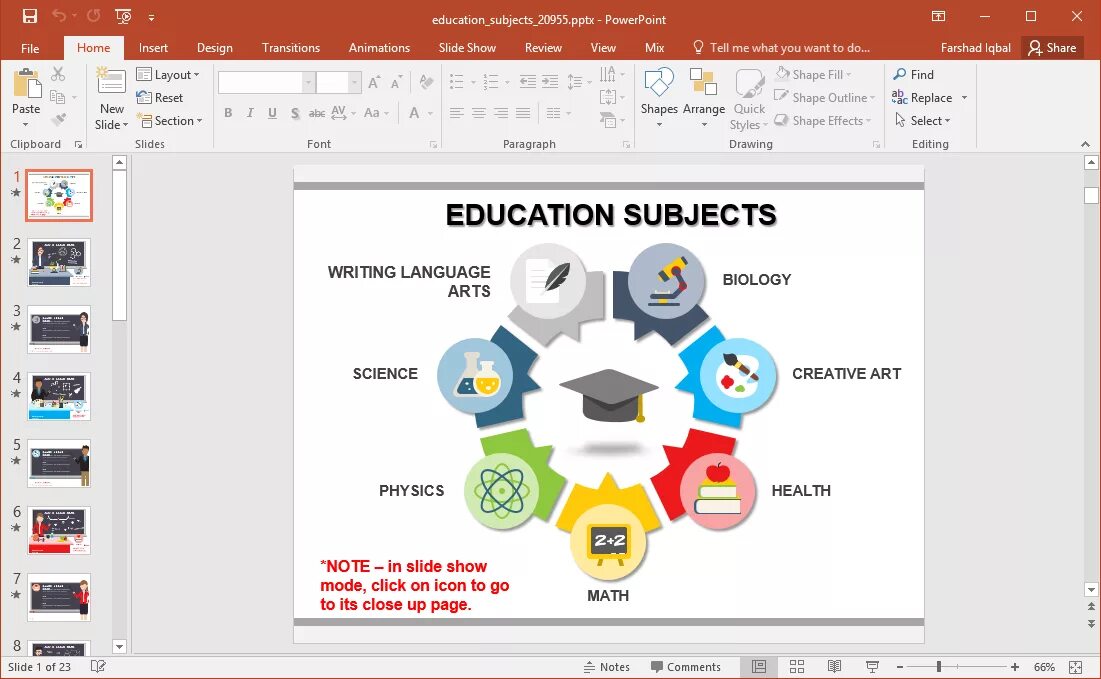
Task: Click the numbered list icon
Action: pos(491,81)
